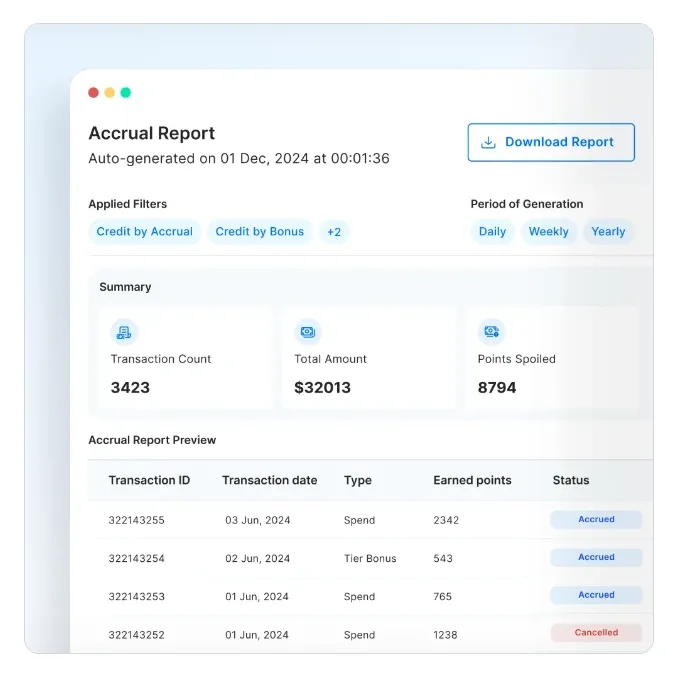Image resolution: width=673 pixels, height=673 pixels.
Task: Click the Download Report button
Action: (551, 142)
